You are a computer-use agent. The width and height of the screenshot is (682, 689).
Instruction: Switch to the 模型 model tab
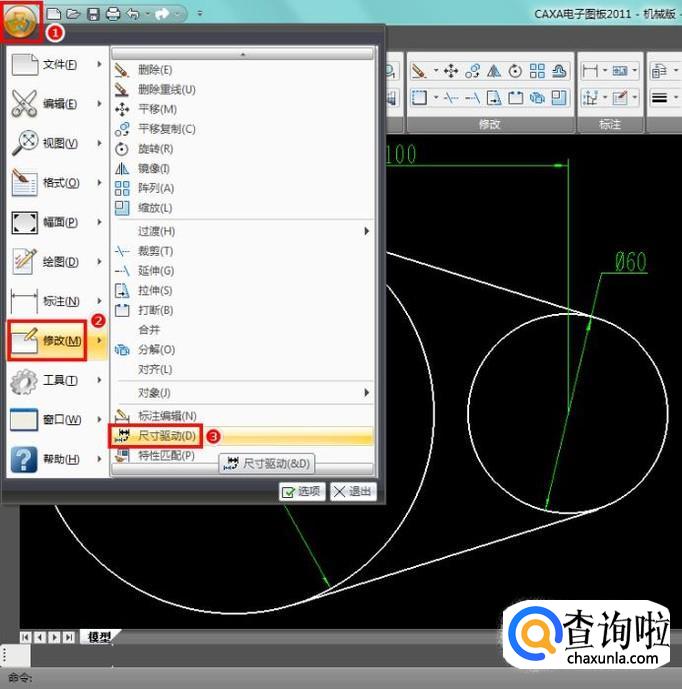100,637
